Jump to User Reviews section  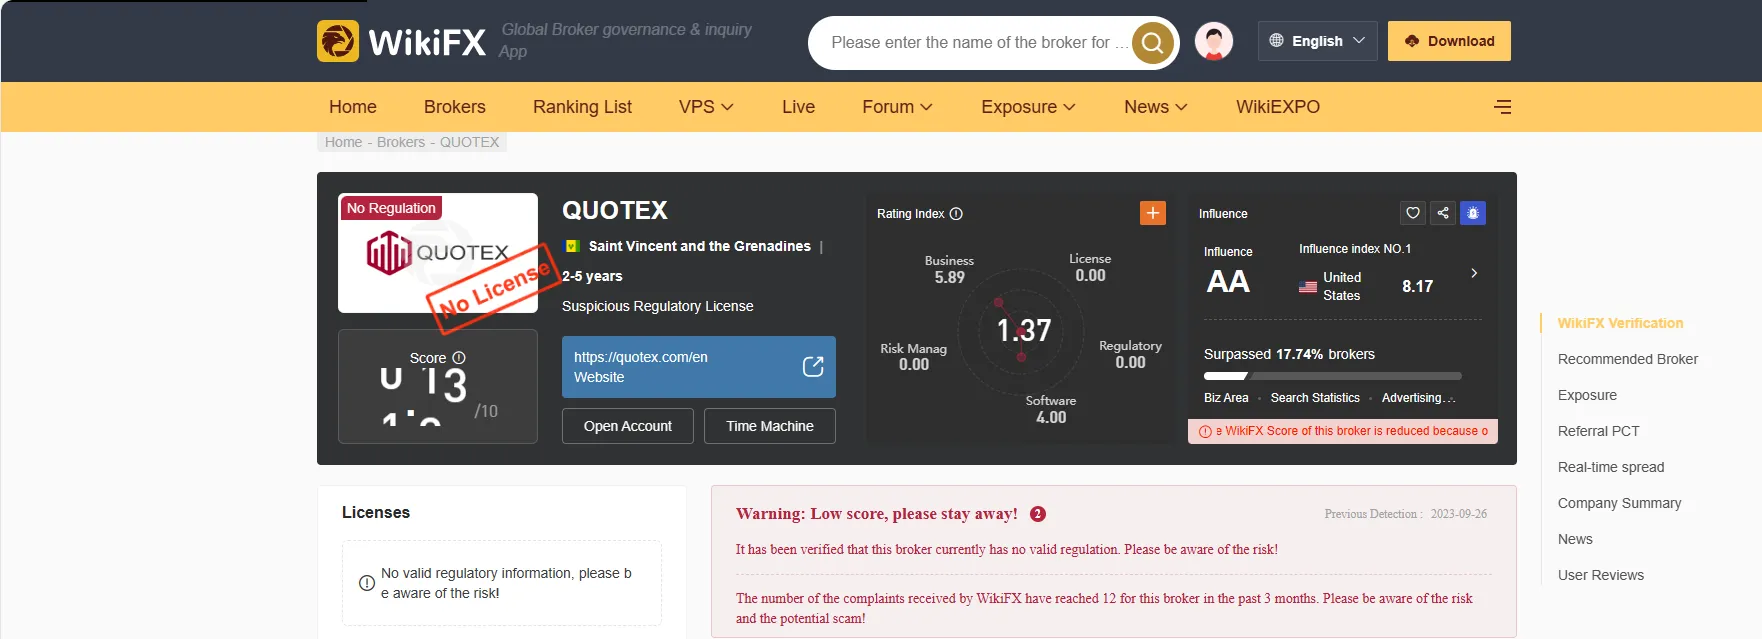[1600, 575]
